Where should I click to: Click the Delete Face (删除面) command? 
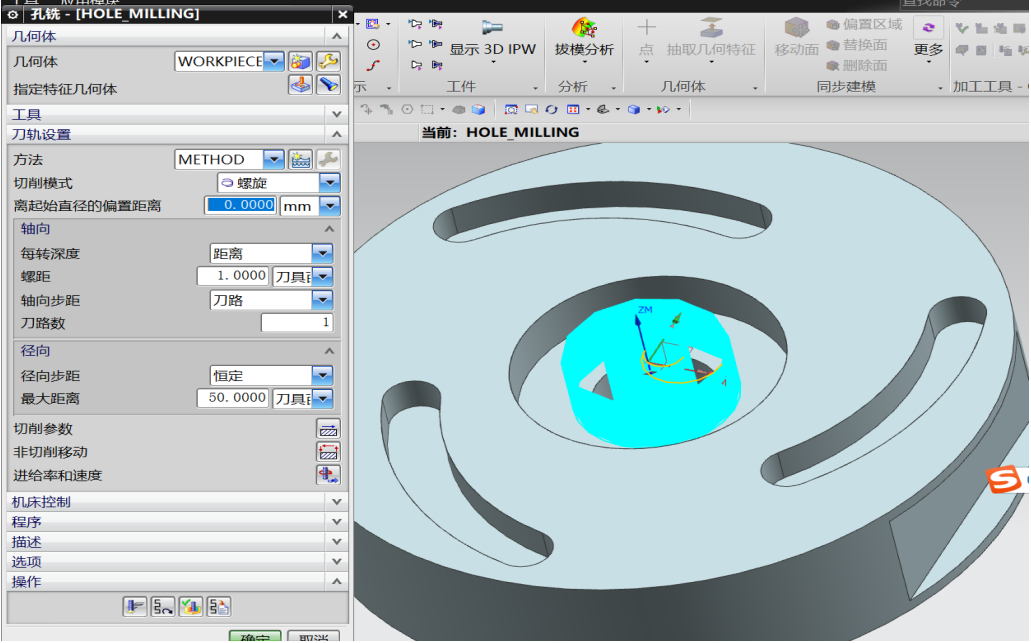coord(857,65)
